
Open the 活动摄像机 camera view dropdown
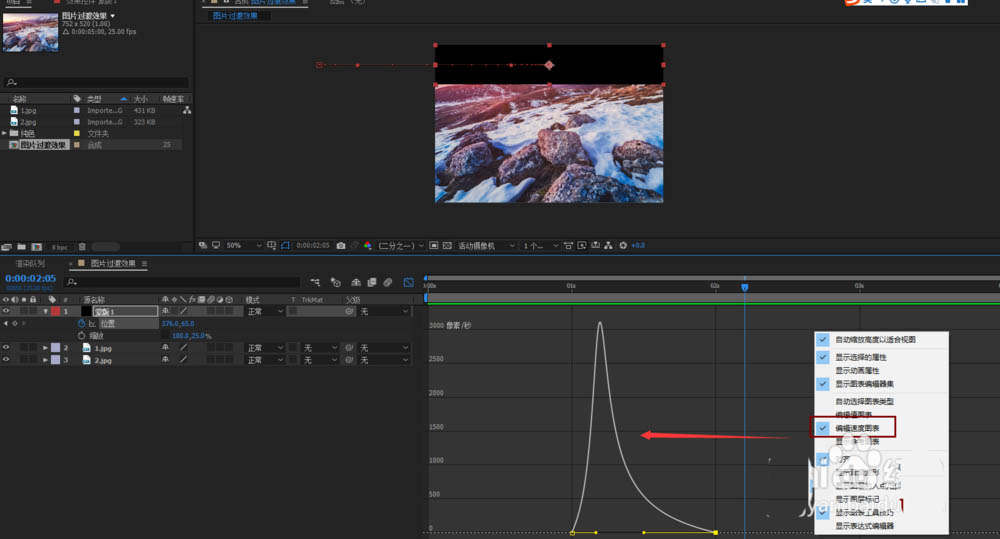487,245
